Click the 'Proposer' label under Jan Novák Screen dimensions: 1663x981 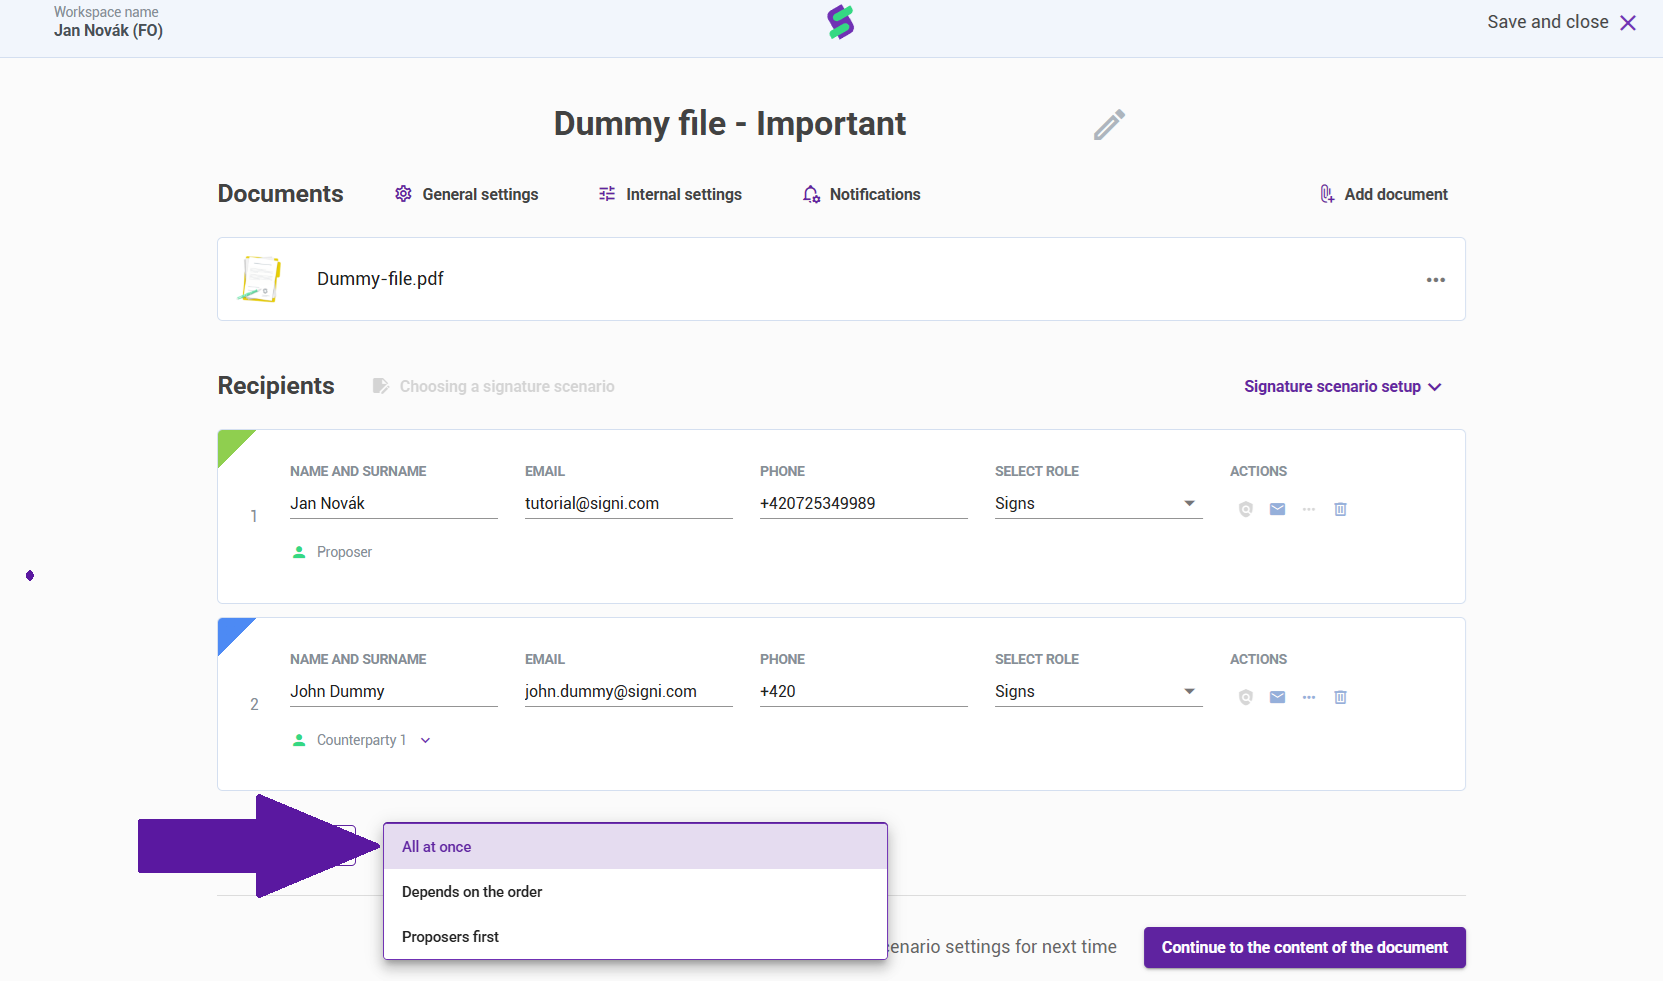pos(344,552)
